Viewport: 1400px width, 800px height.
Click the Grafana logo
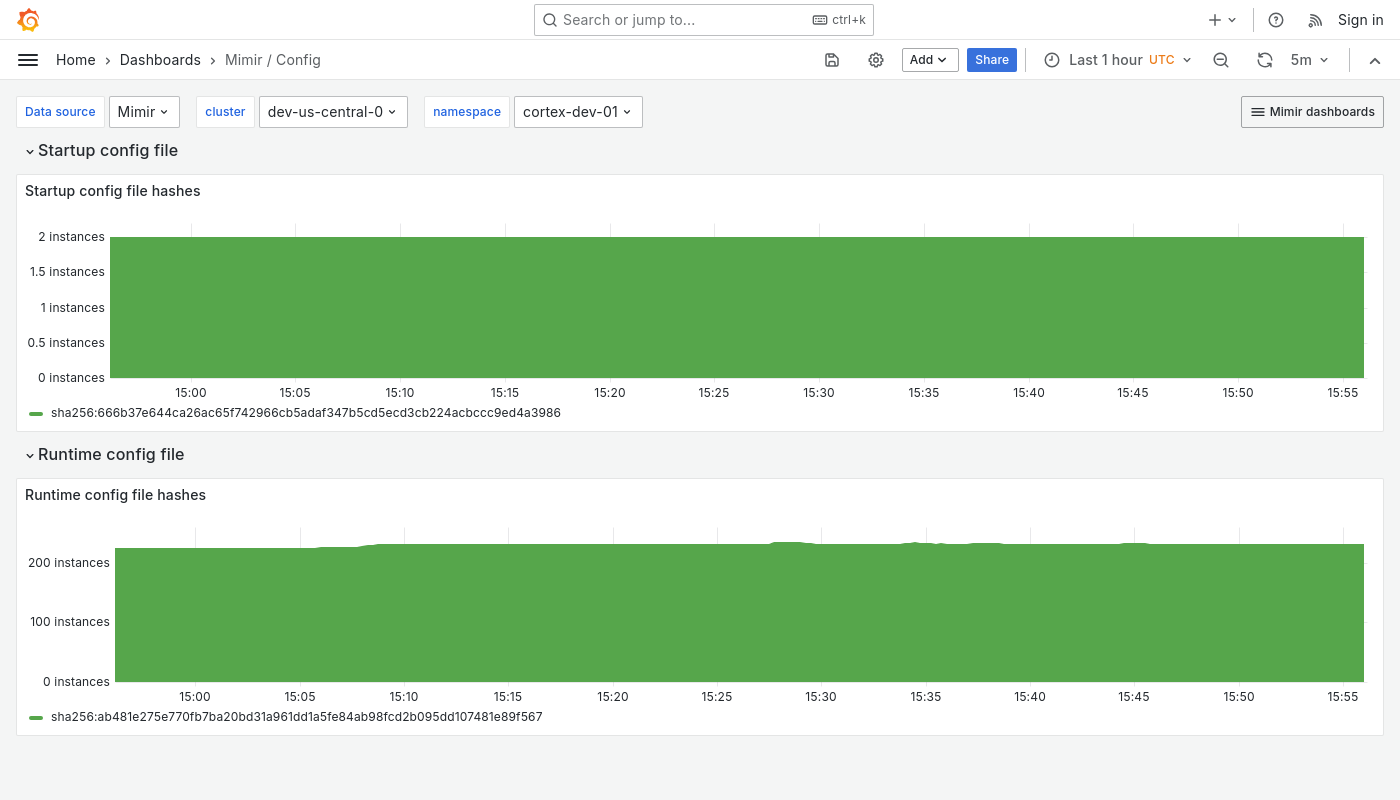coord(28,20)
